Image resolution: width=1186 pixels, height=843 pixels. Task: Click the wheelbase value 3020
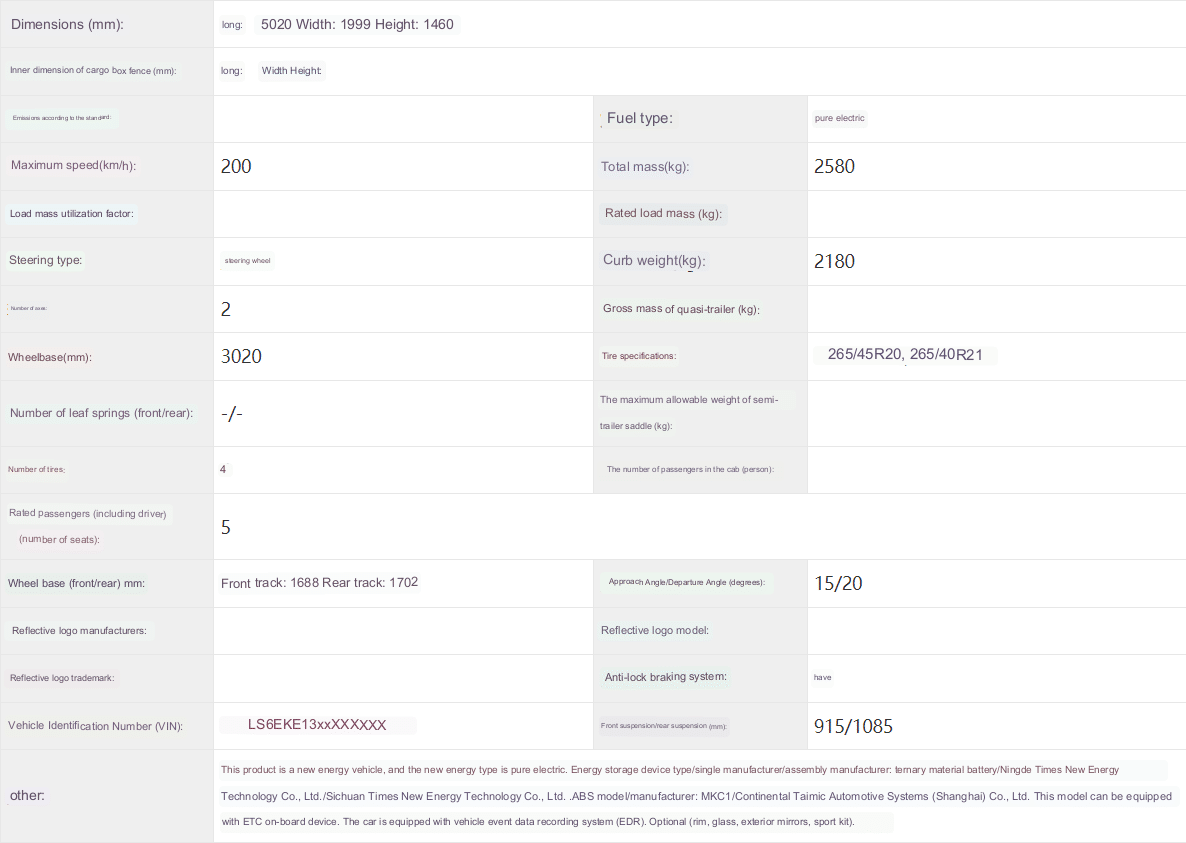[x=241, y=357]
